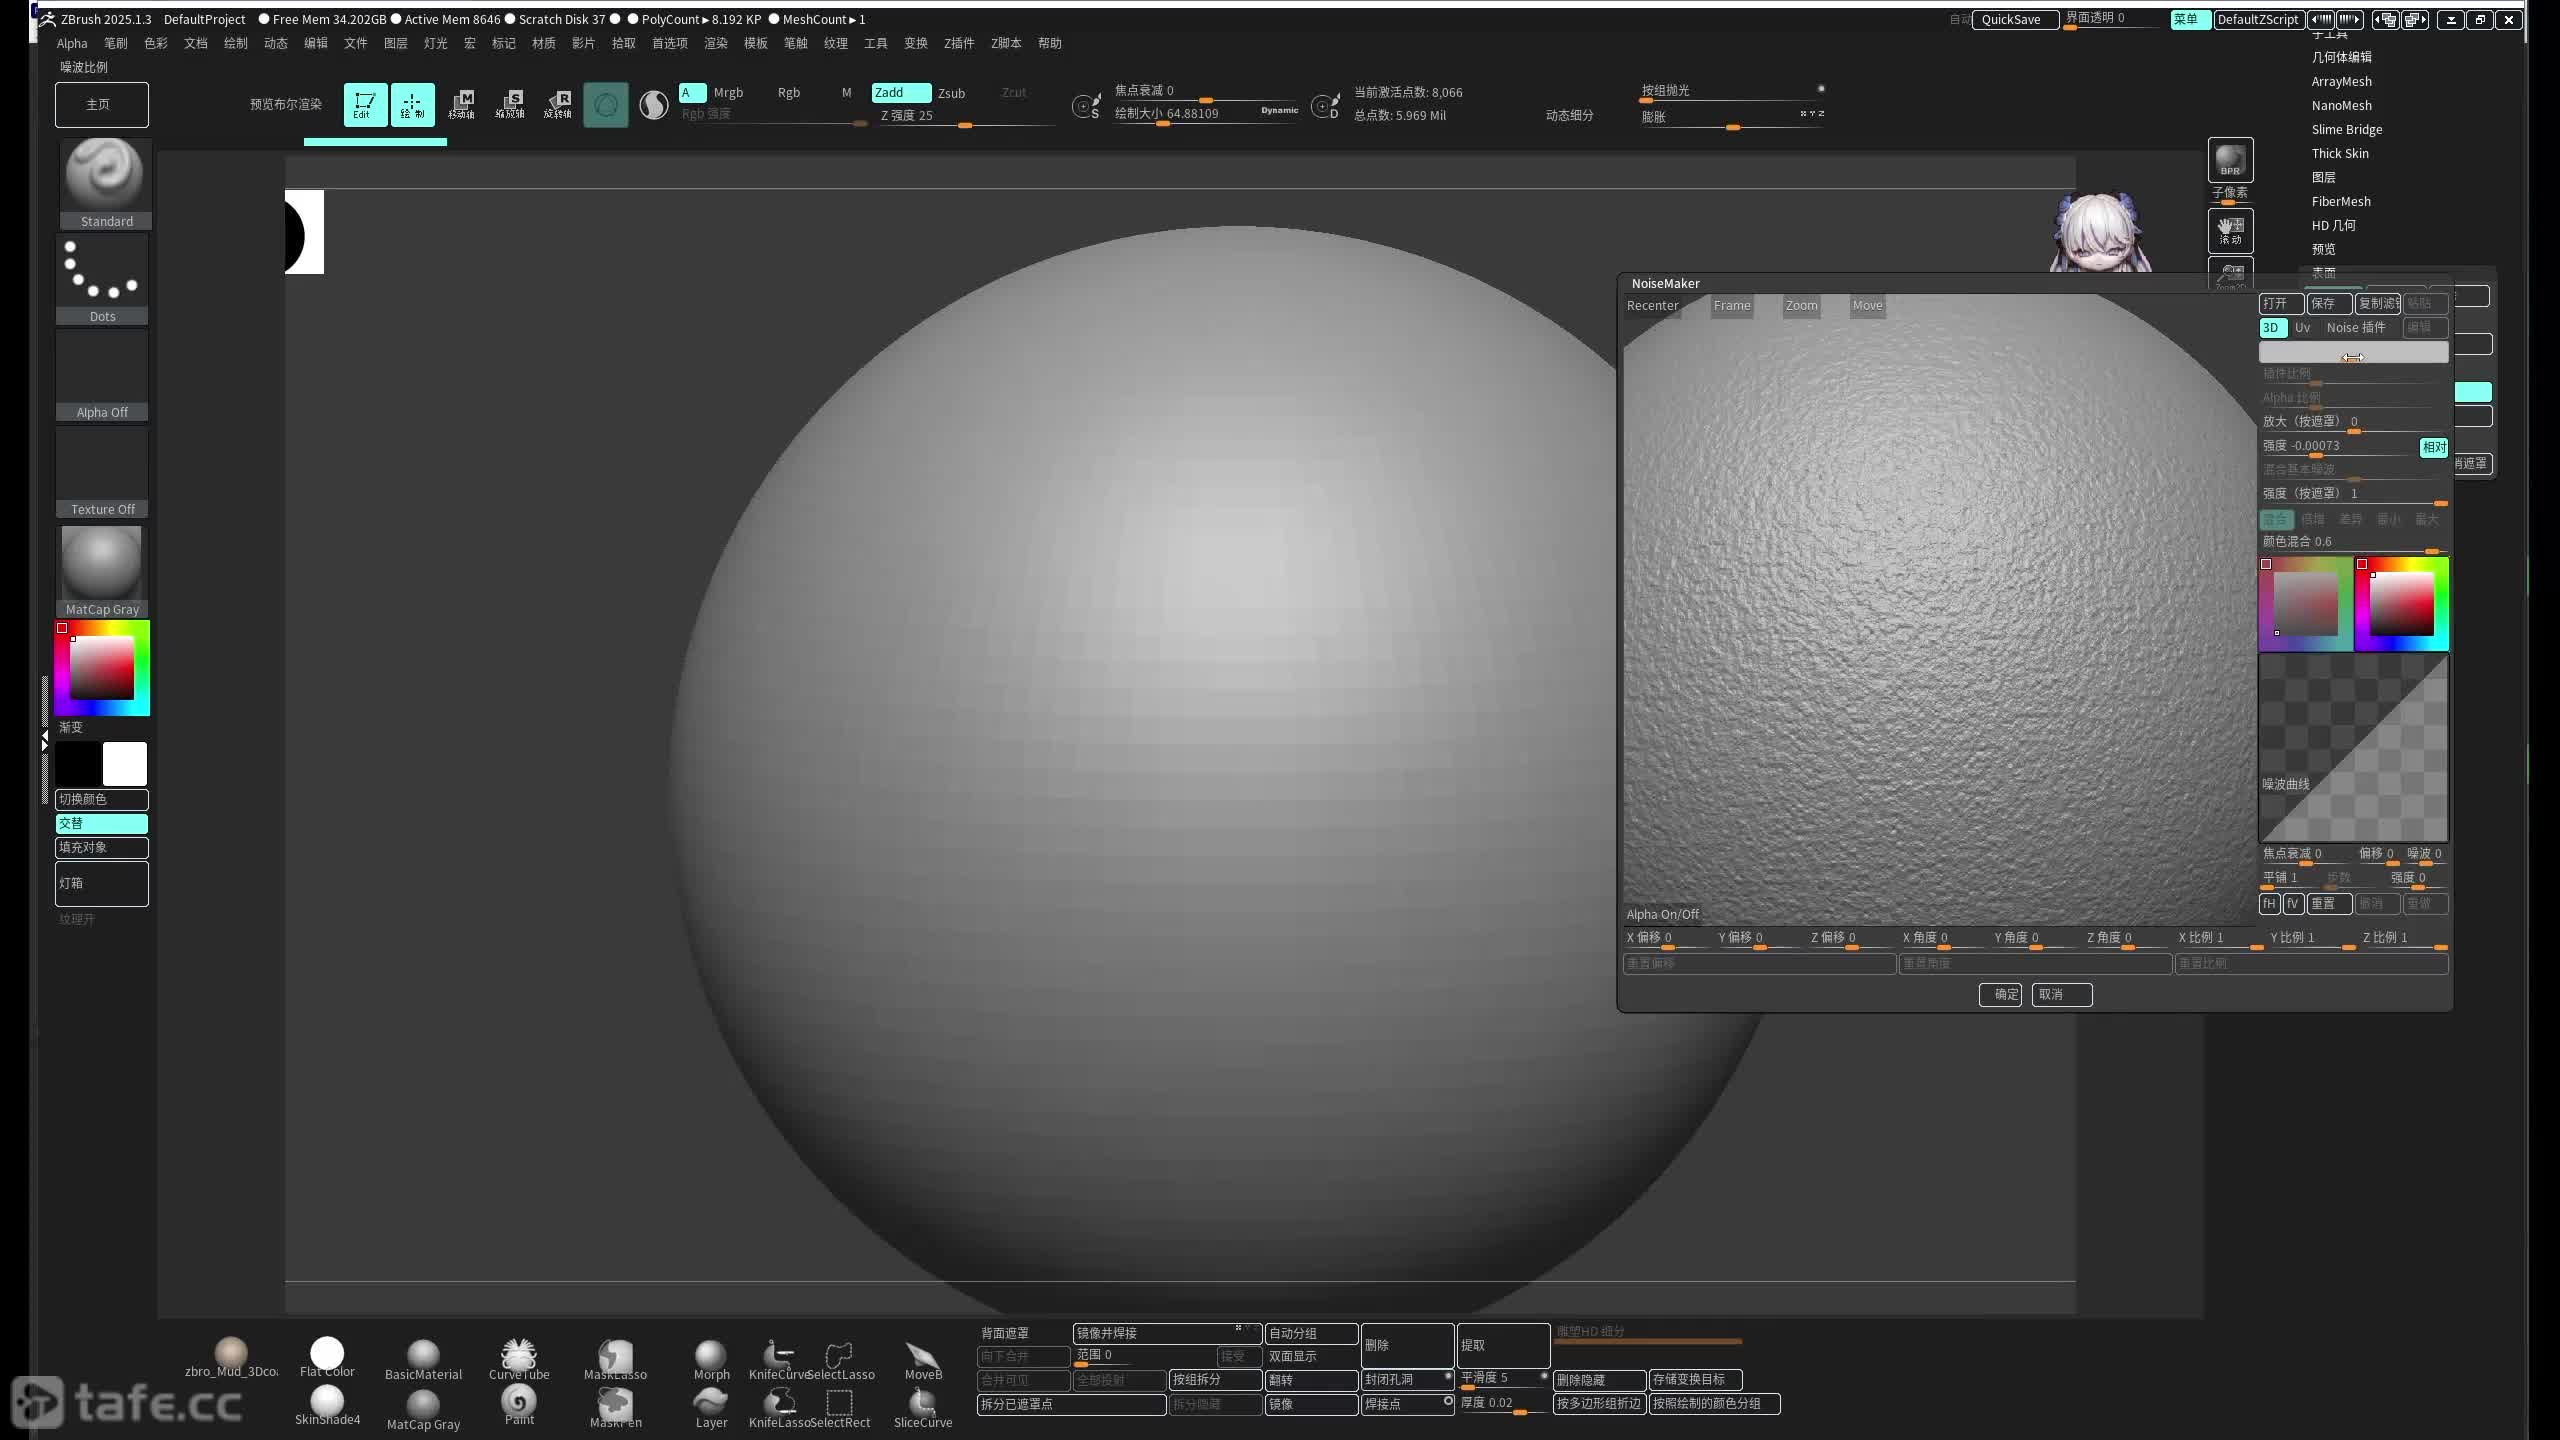This screenshot has width=2560, height=1440.
Task: Activate the Edit mode icon
Action: (x=365, y=105)
